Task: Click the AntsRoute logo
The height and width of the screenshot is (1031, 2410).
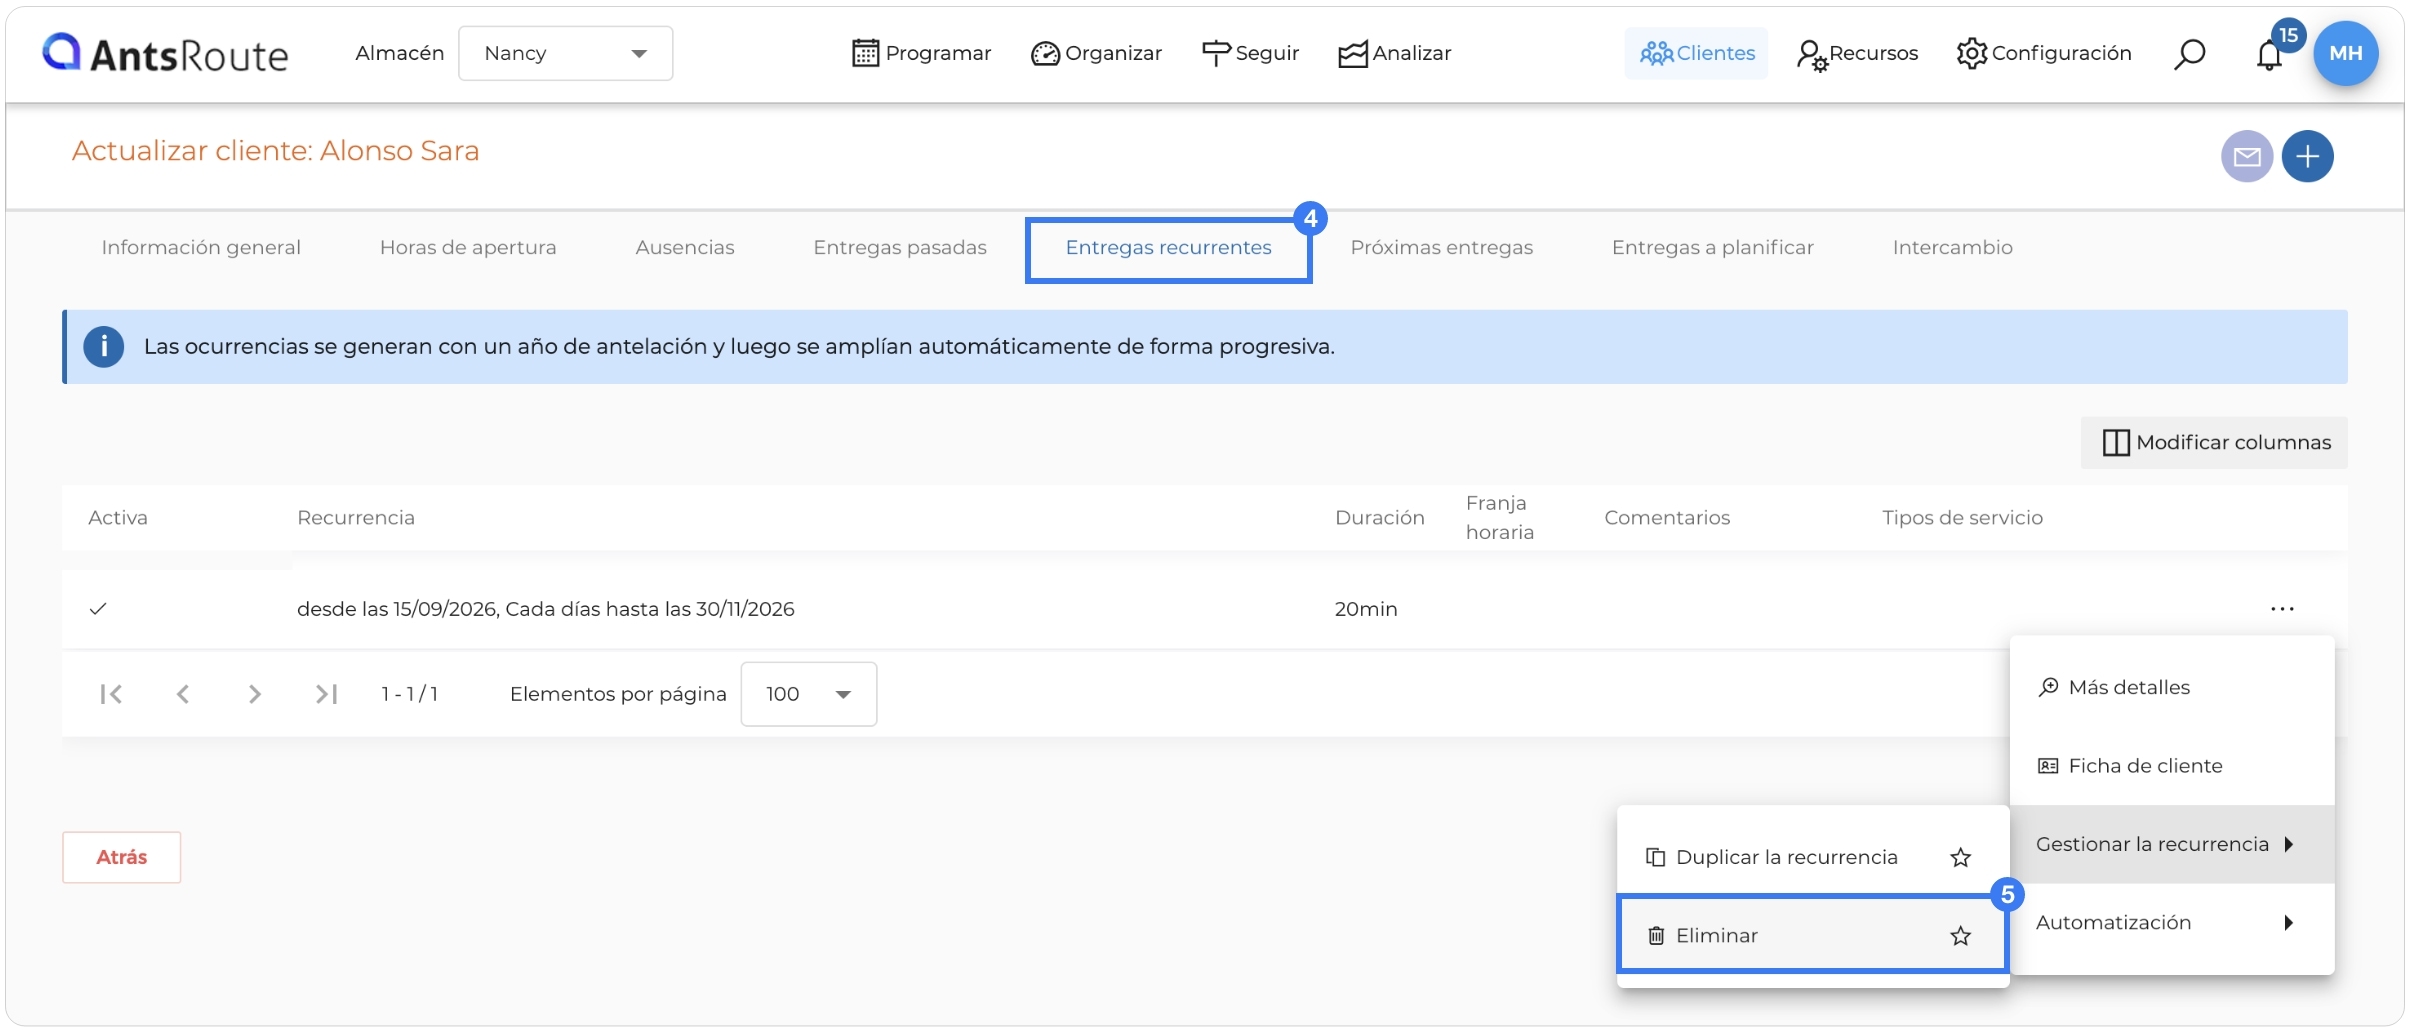Action: (x=165, y=53)
